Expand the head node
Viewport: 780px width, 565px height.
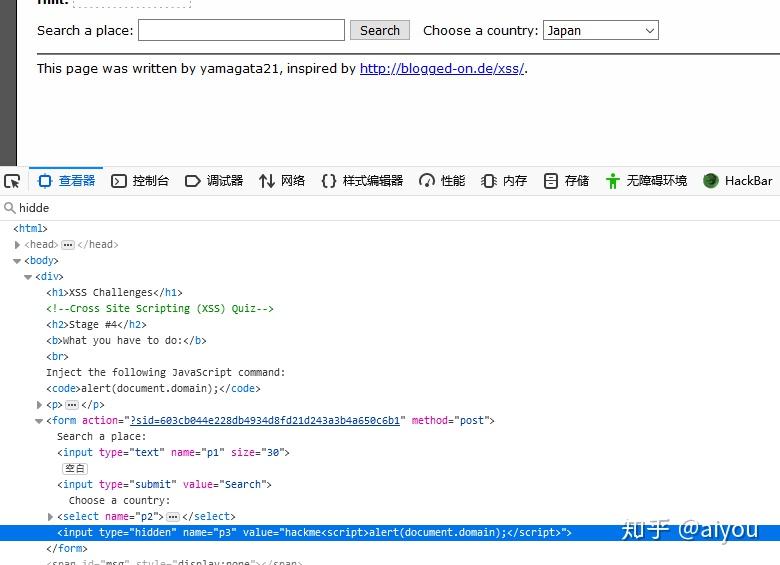[x=17, y=245]
